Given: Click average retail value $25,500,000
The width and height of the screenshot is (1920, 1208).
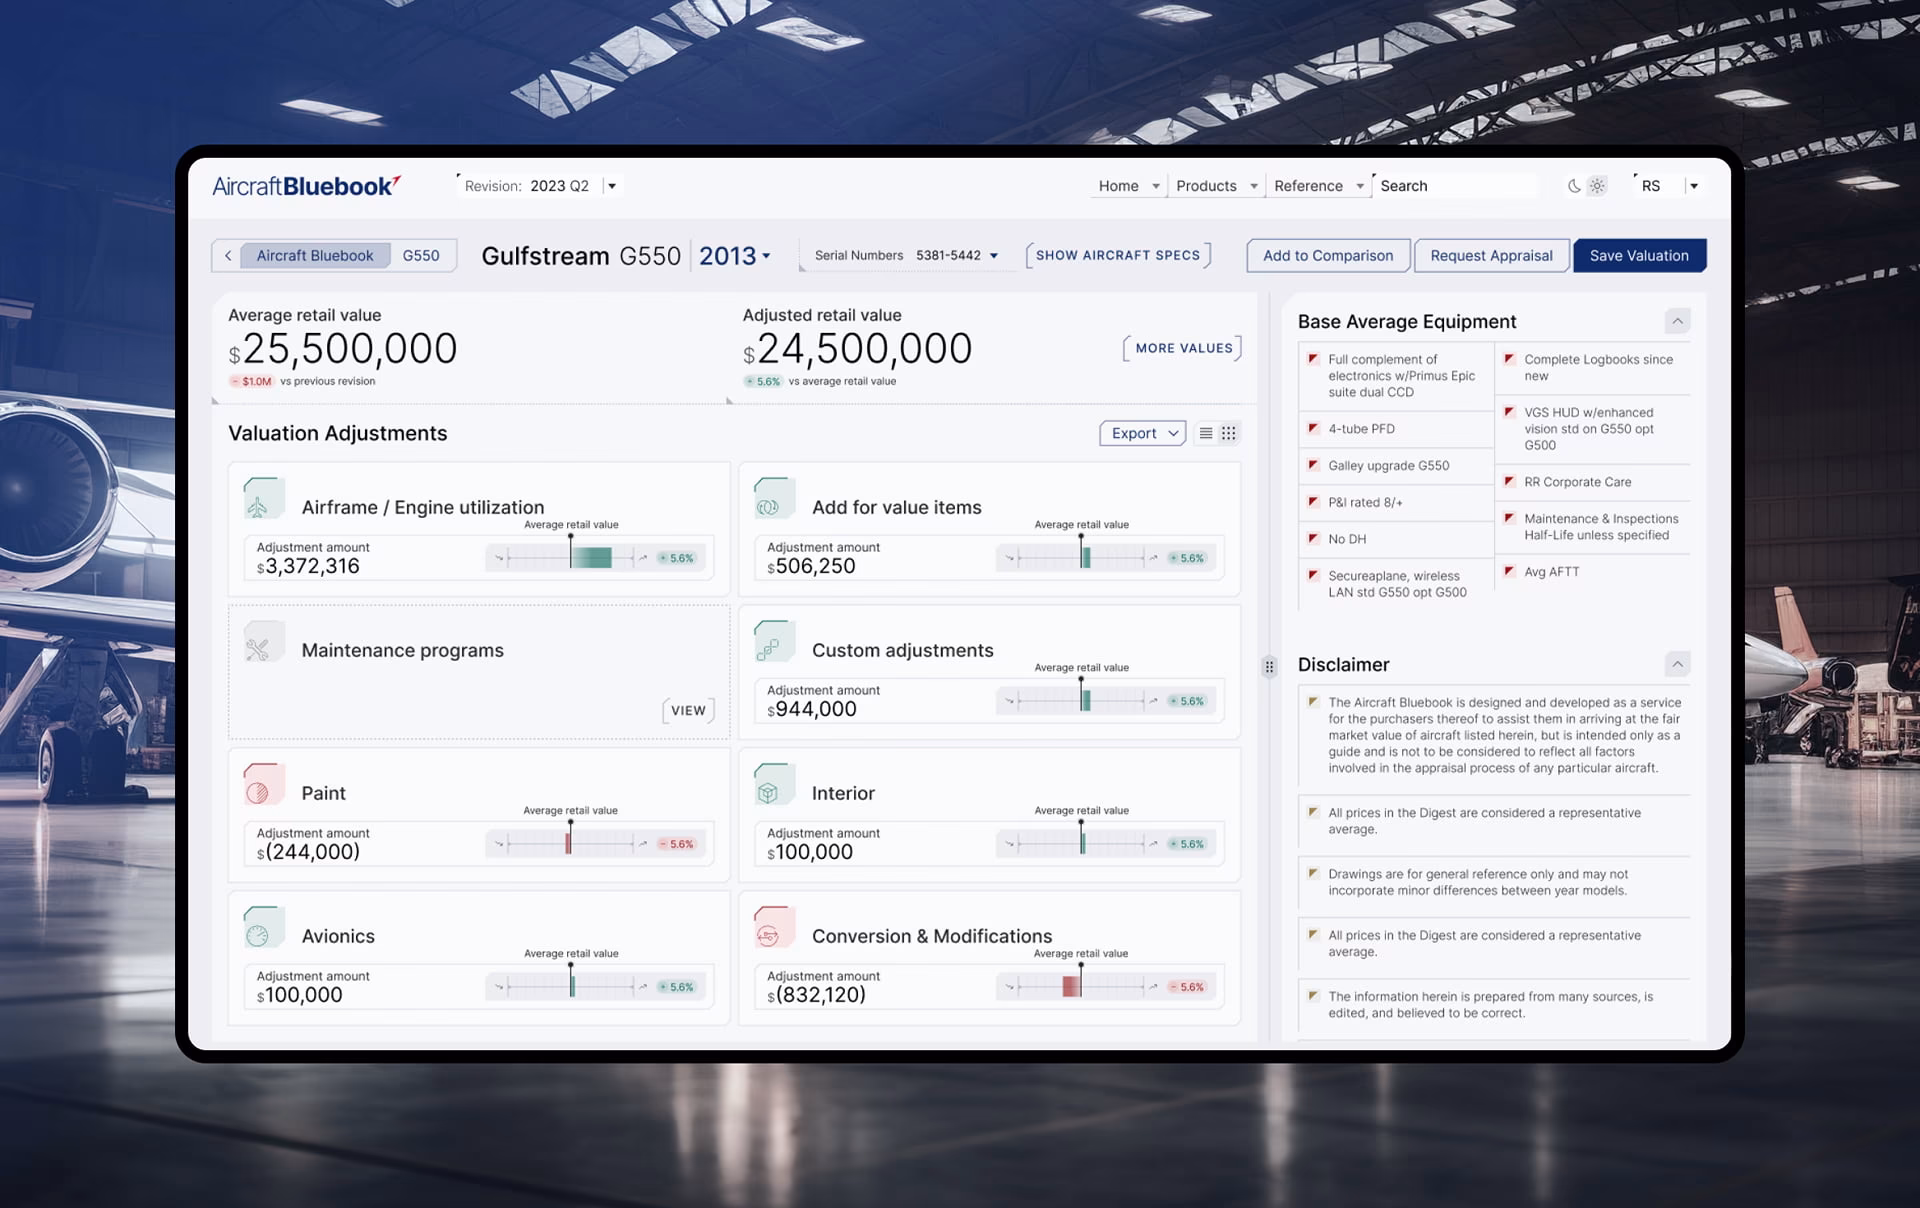Looking at the screenshot, I should tap(343, 349).
